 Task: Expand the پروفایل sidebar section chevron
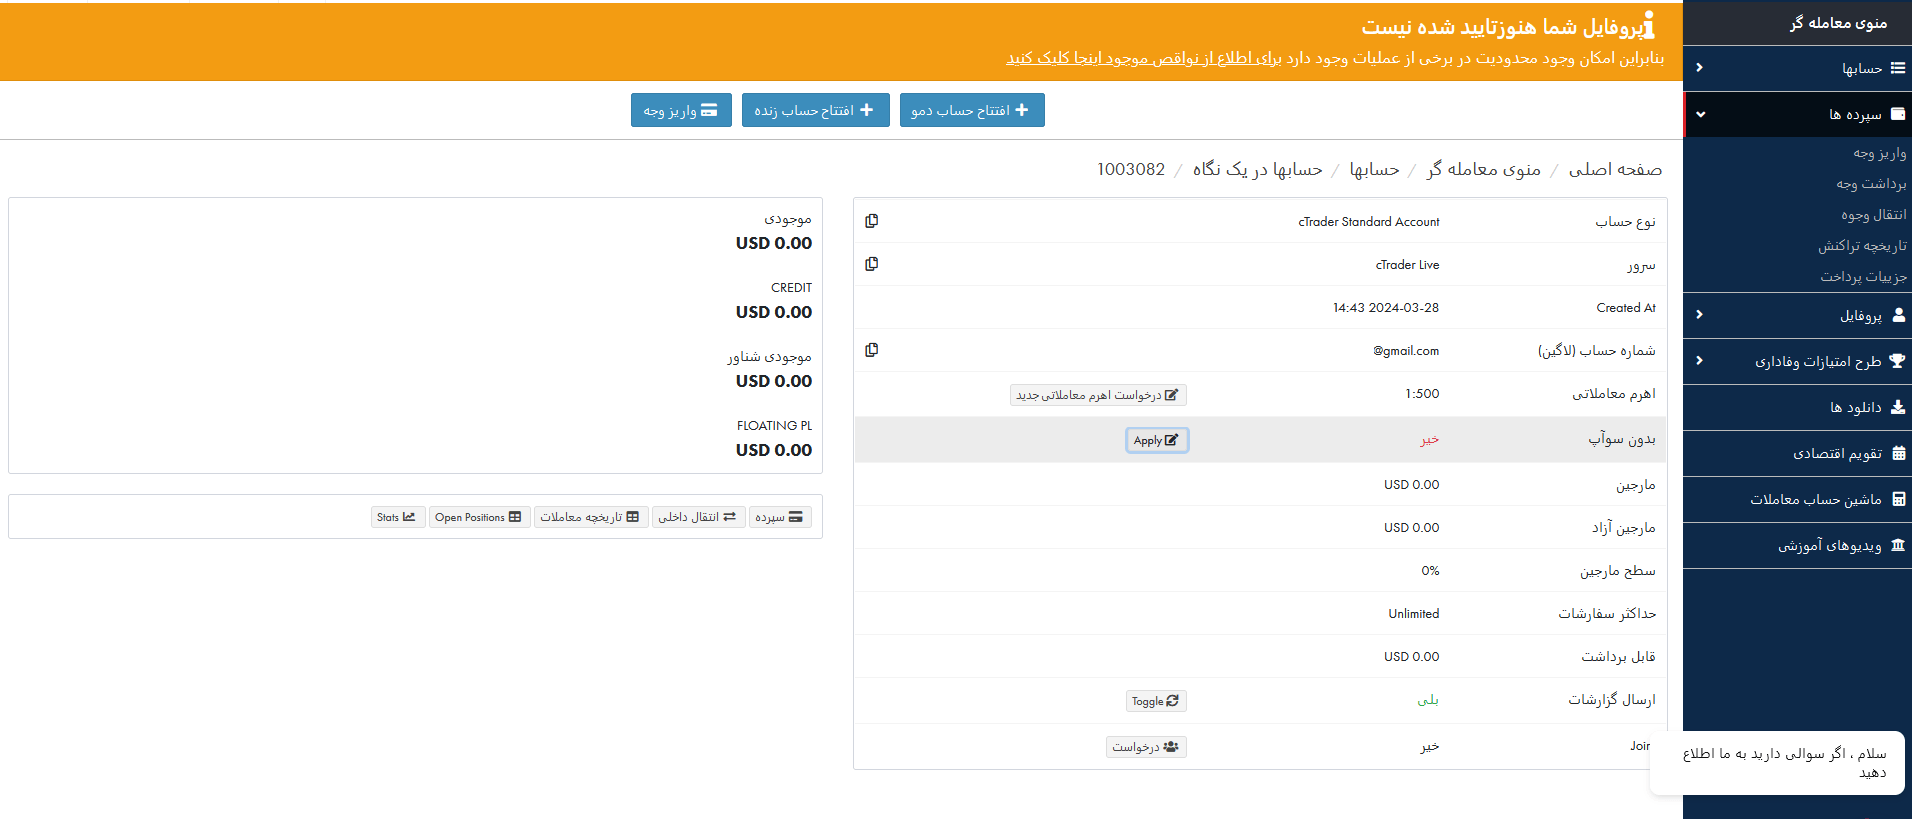pos(1699,315)
